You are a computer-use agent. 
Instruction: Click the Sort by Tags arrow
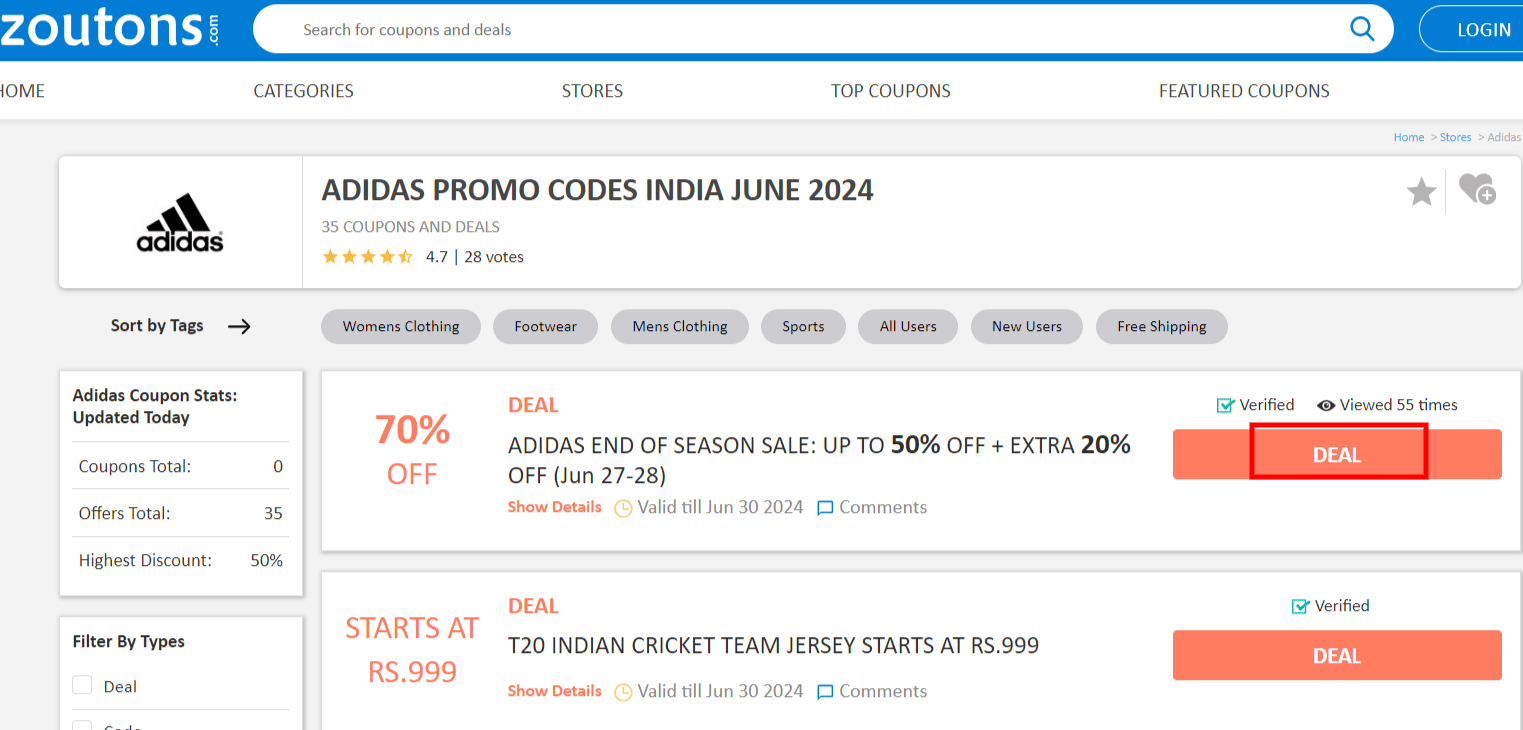coord(240,326)
